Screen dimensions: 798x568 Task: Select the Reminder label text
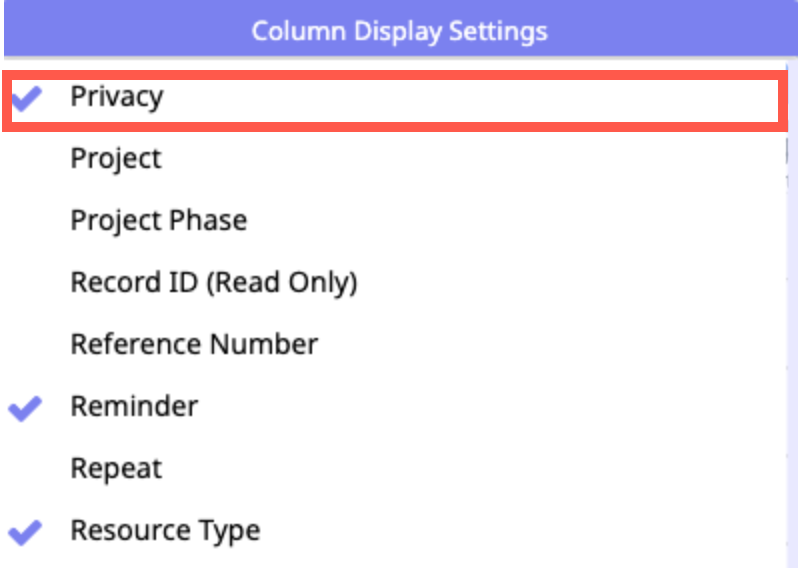click(134, 407)
